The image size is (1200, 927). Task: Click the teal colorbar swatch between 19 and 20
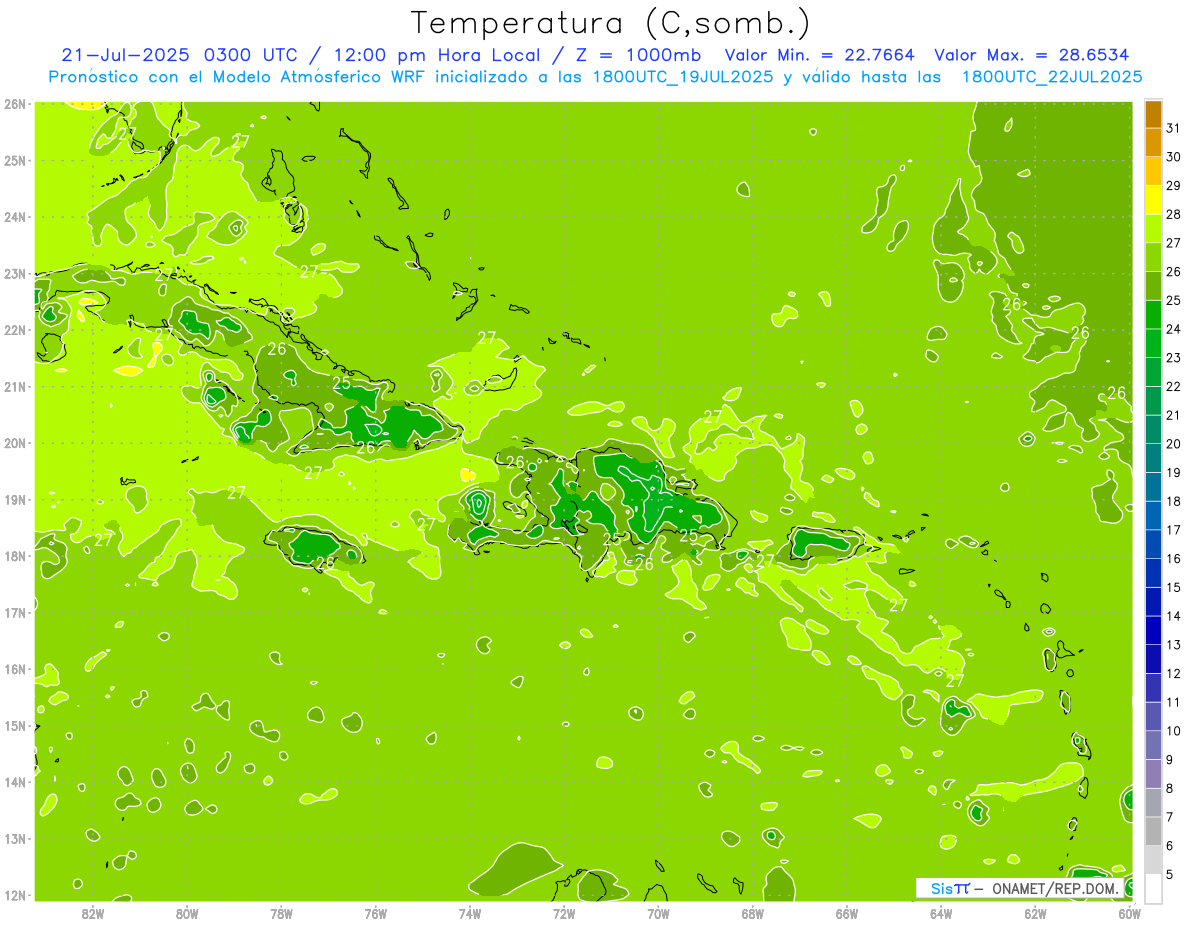click(x=1153, y=458)
